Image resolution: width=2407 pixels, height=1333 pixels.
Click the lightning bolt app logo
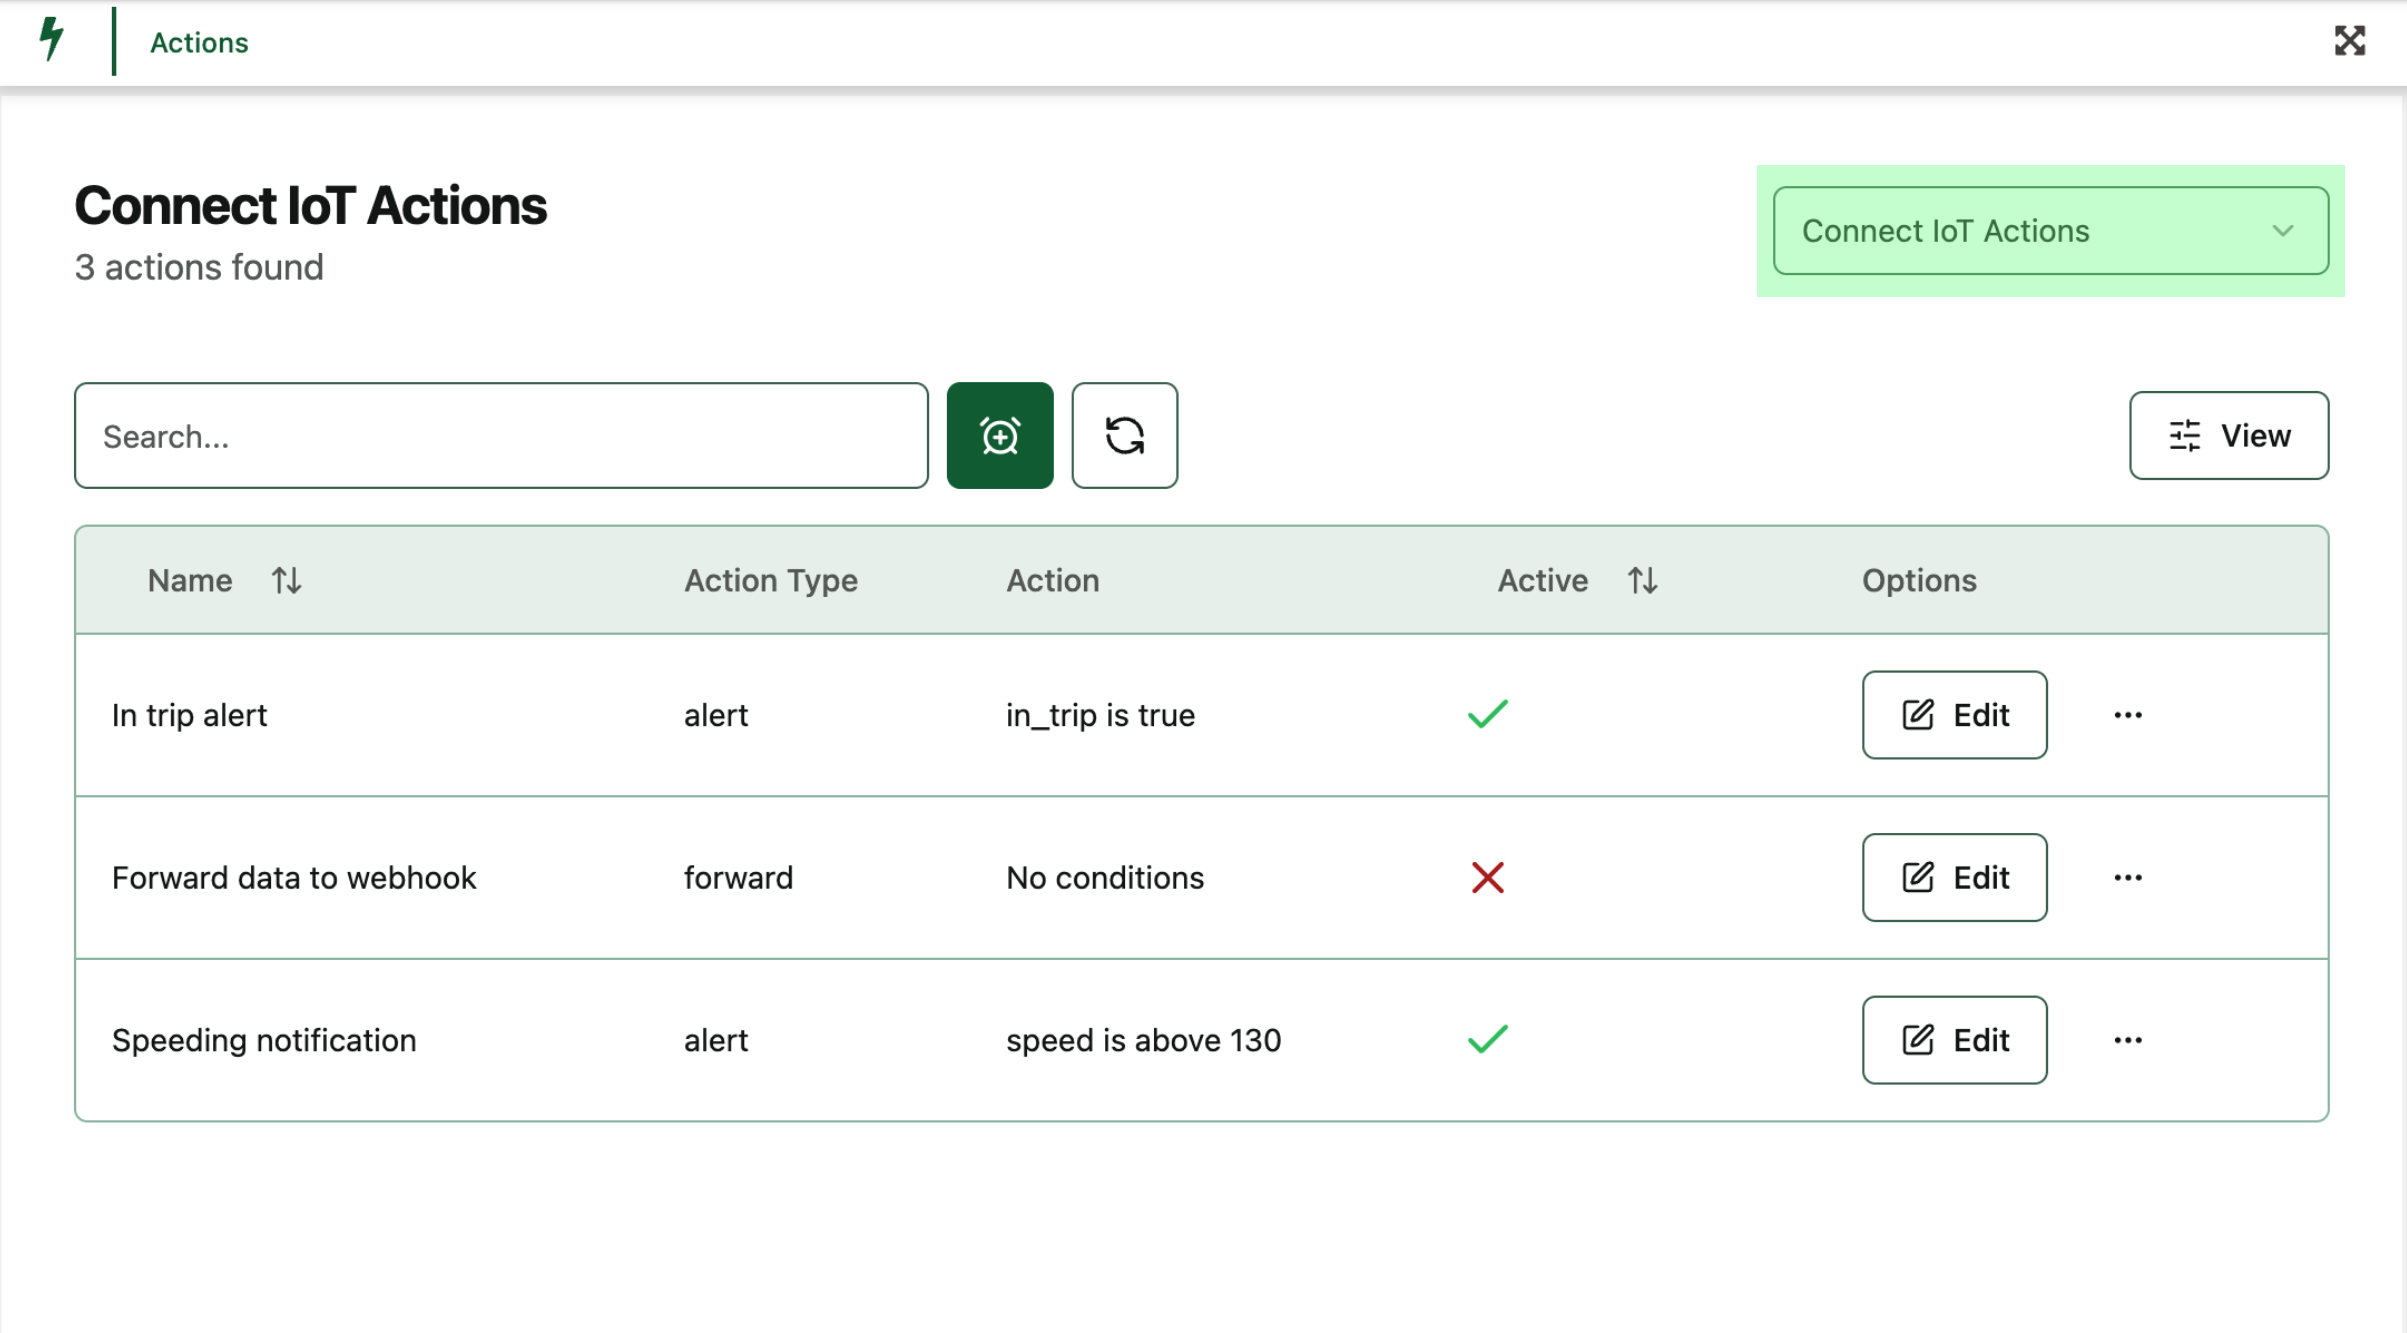(51, 41)
